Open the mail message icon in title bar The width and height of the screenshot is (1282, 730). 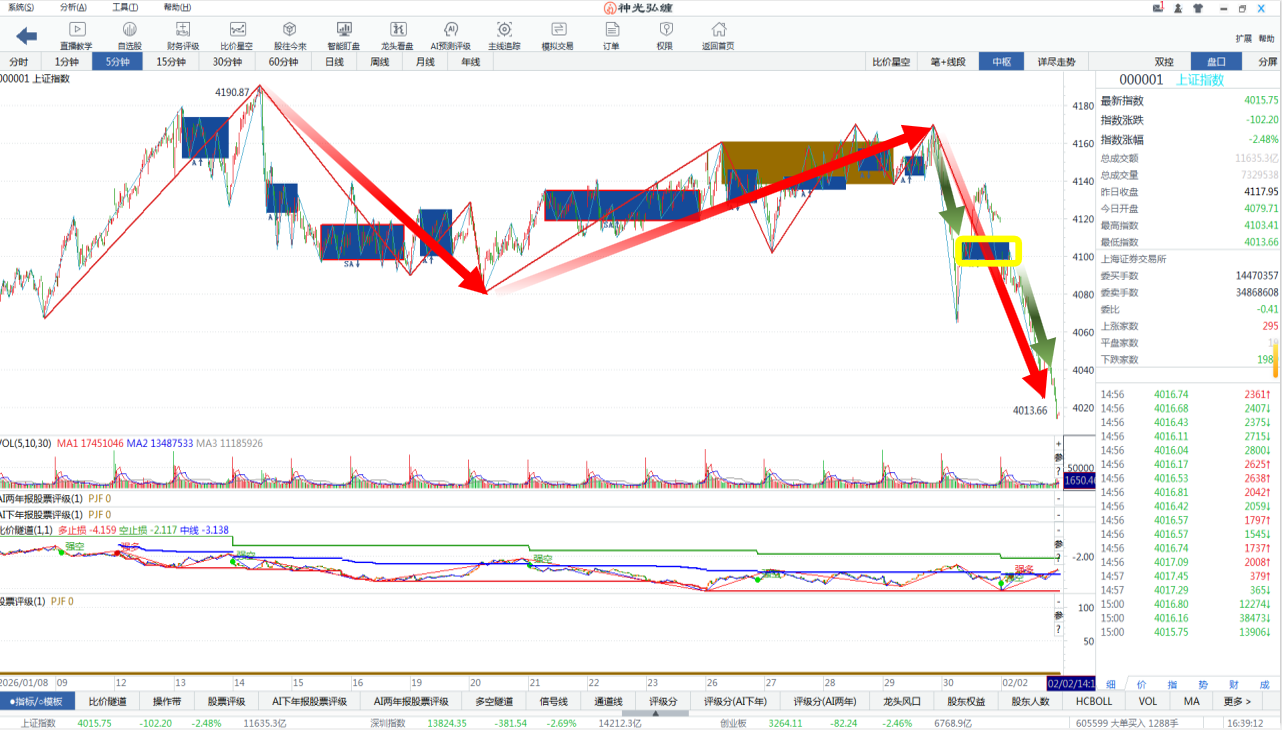coord(1157,8)
